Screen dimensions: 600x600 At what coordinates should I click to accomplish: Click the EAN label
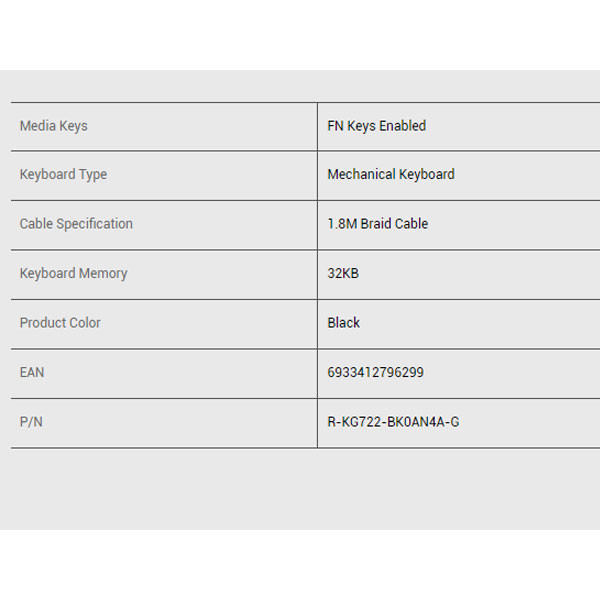pos(32,372)
